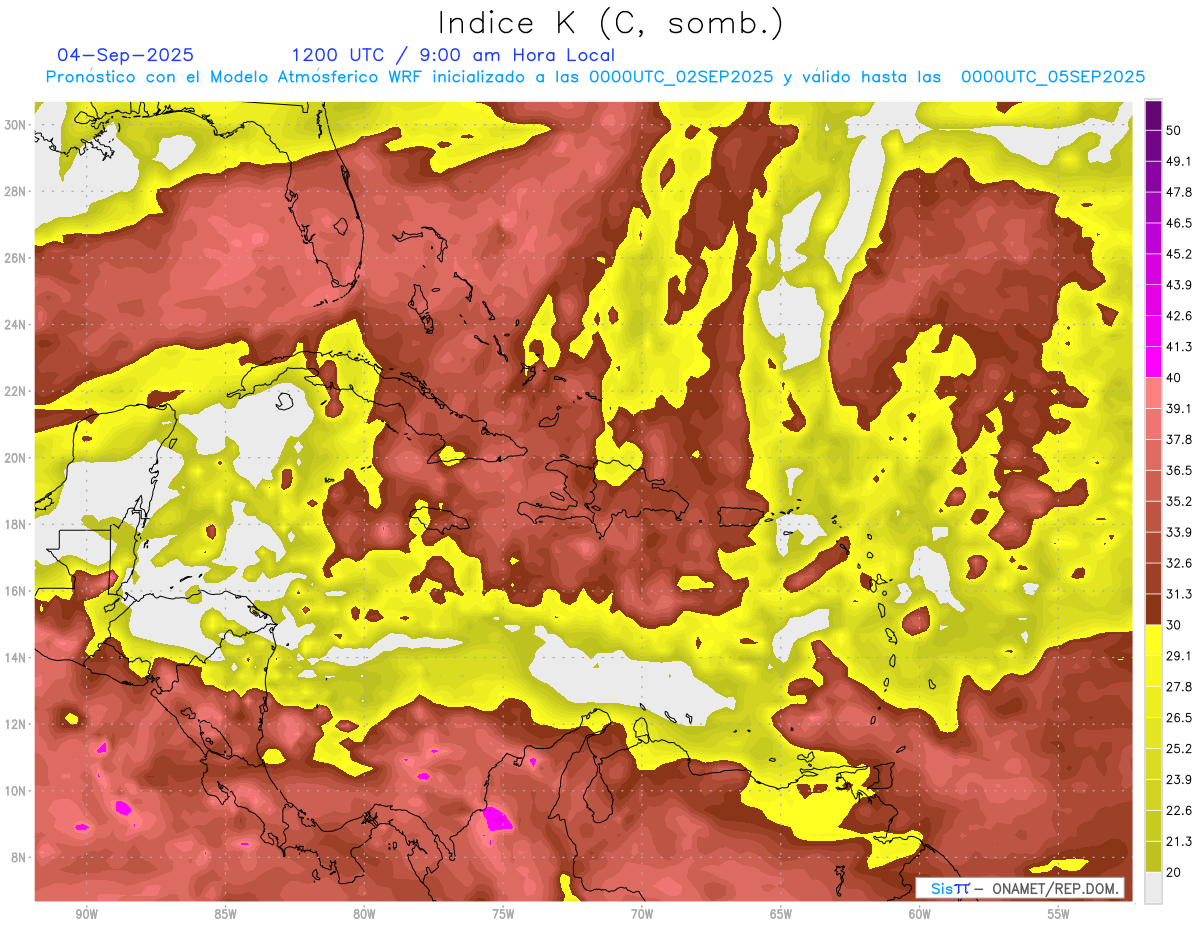Click '1200 UTC / 9:00 am Hora Local'
Image resolution: width=1200 pixels, height=927 pixels.
point(453,55)
